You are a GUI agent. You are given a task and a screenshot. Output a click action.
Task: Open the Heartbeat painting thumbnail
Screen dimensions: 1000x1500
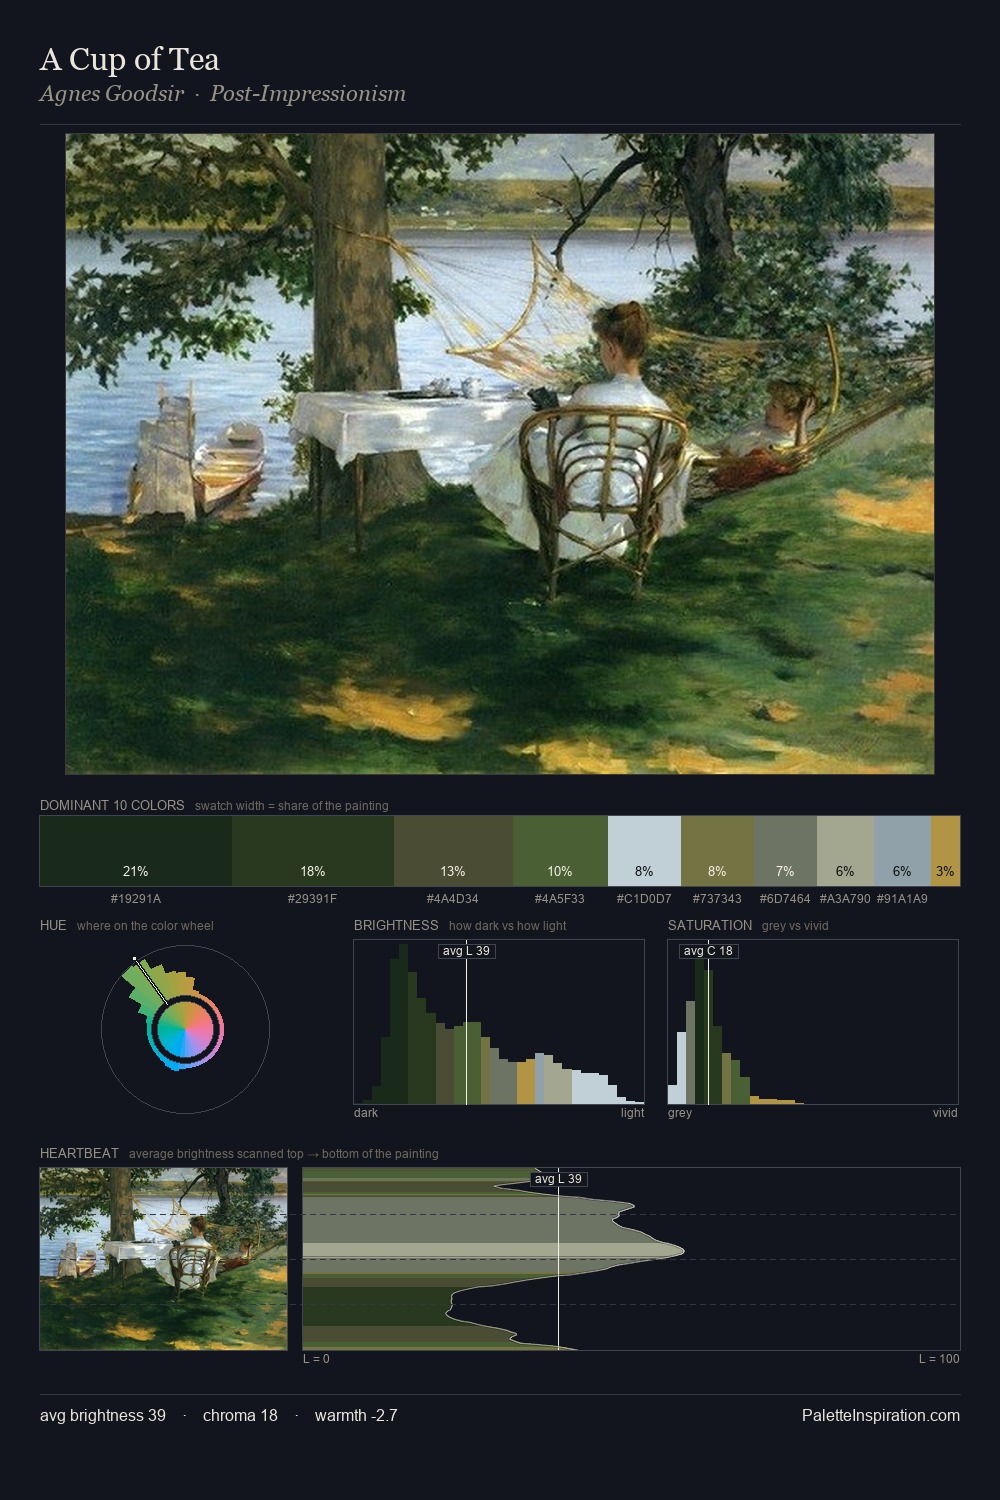(x=163, y=1259)
